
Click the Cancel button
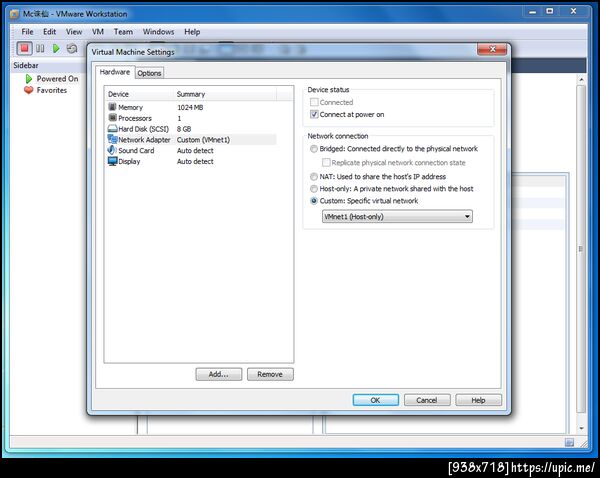427,400
